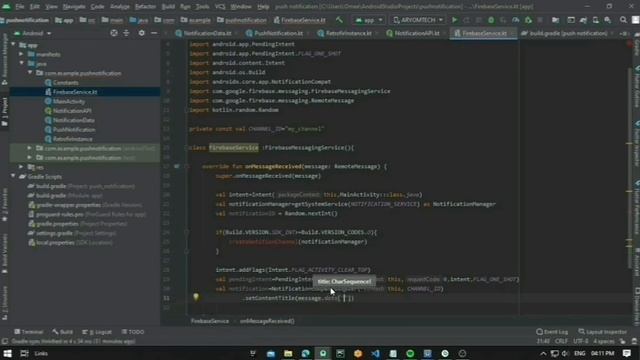Viewport: 640px width, 360px height.
Task: Expand the manifests folder node
Action: pos(22,54)
